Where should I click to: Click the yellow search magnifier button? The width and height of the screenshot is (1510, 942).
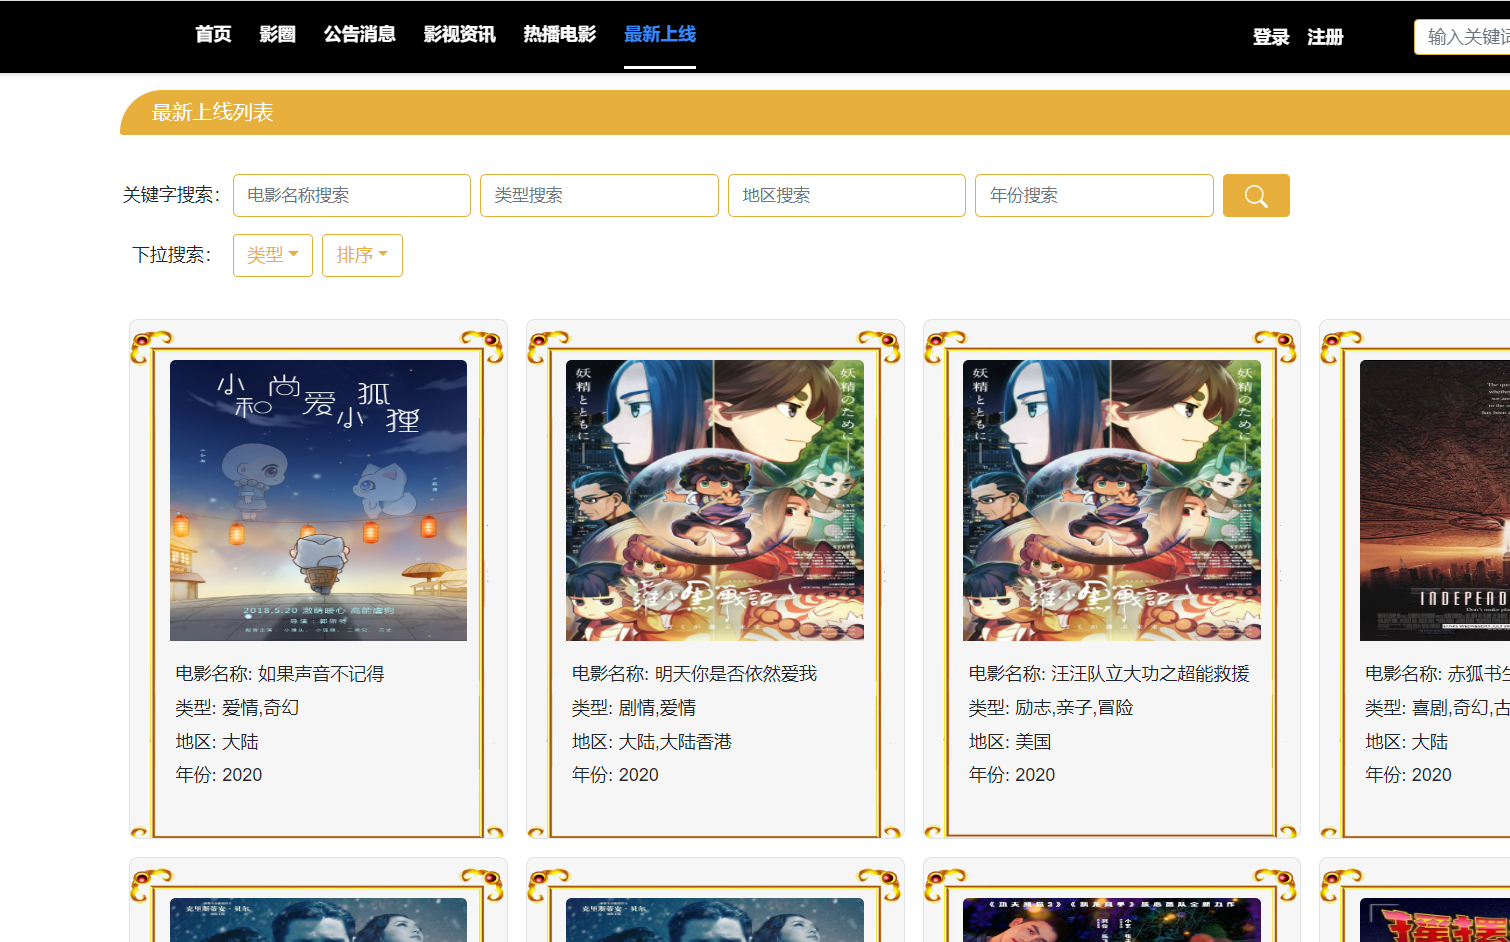coord(1256,195)
